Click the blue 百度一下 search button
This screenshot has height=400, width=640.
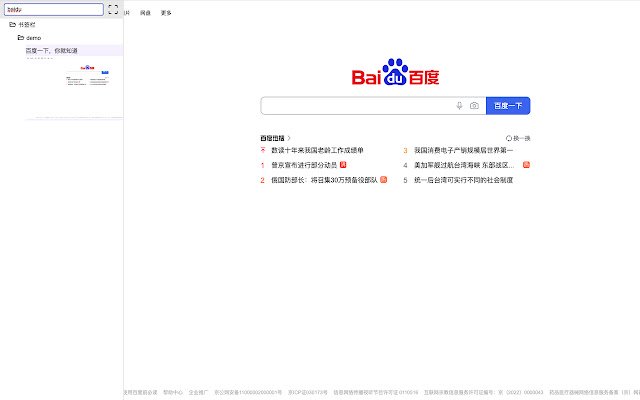pyautogui.click(x=508, y=106)
